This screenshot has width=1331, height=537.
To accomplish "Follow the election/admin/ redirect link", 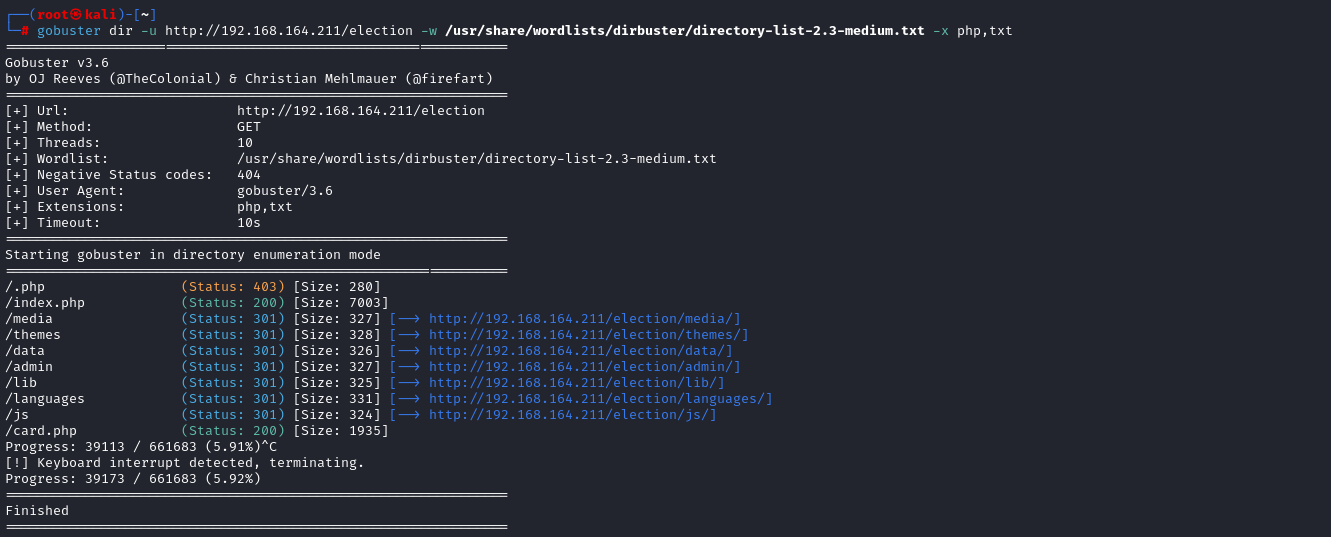I will tap(584, 367).
